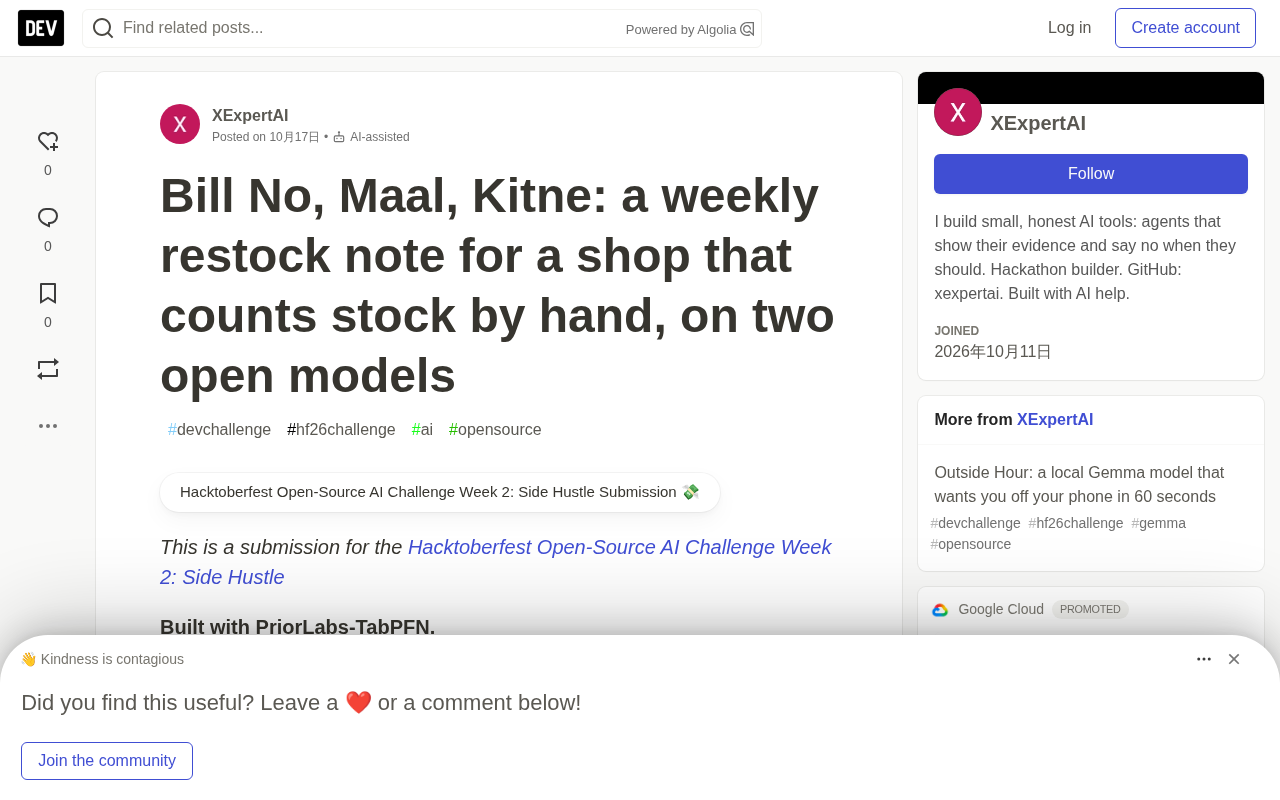Viewport: 1280px width, 800px height.
Task: Open the XExpertAI author avatar beside the post date
Action: [x=180, y=124]
